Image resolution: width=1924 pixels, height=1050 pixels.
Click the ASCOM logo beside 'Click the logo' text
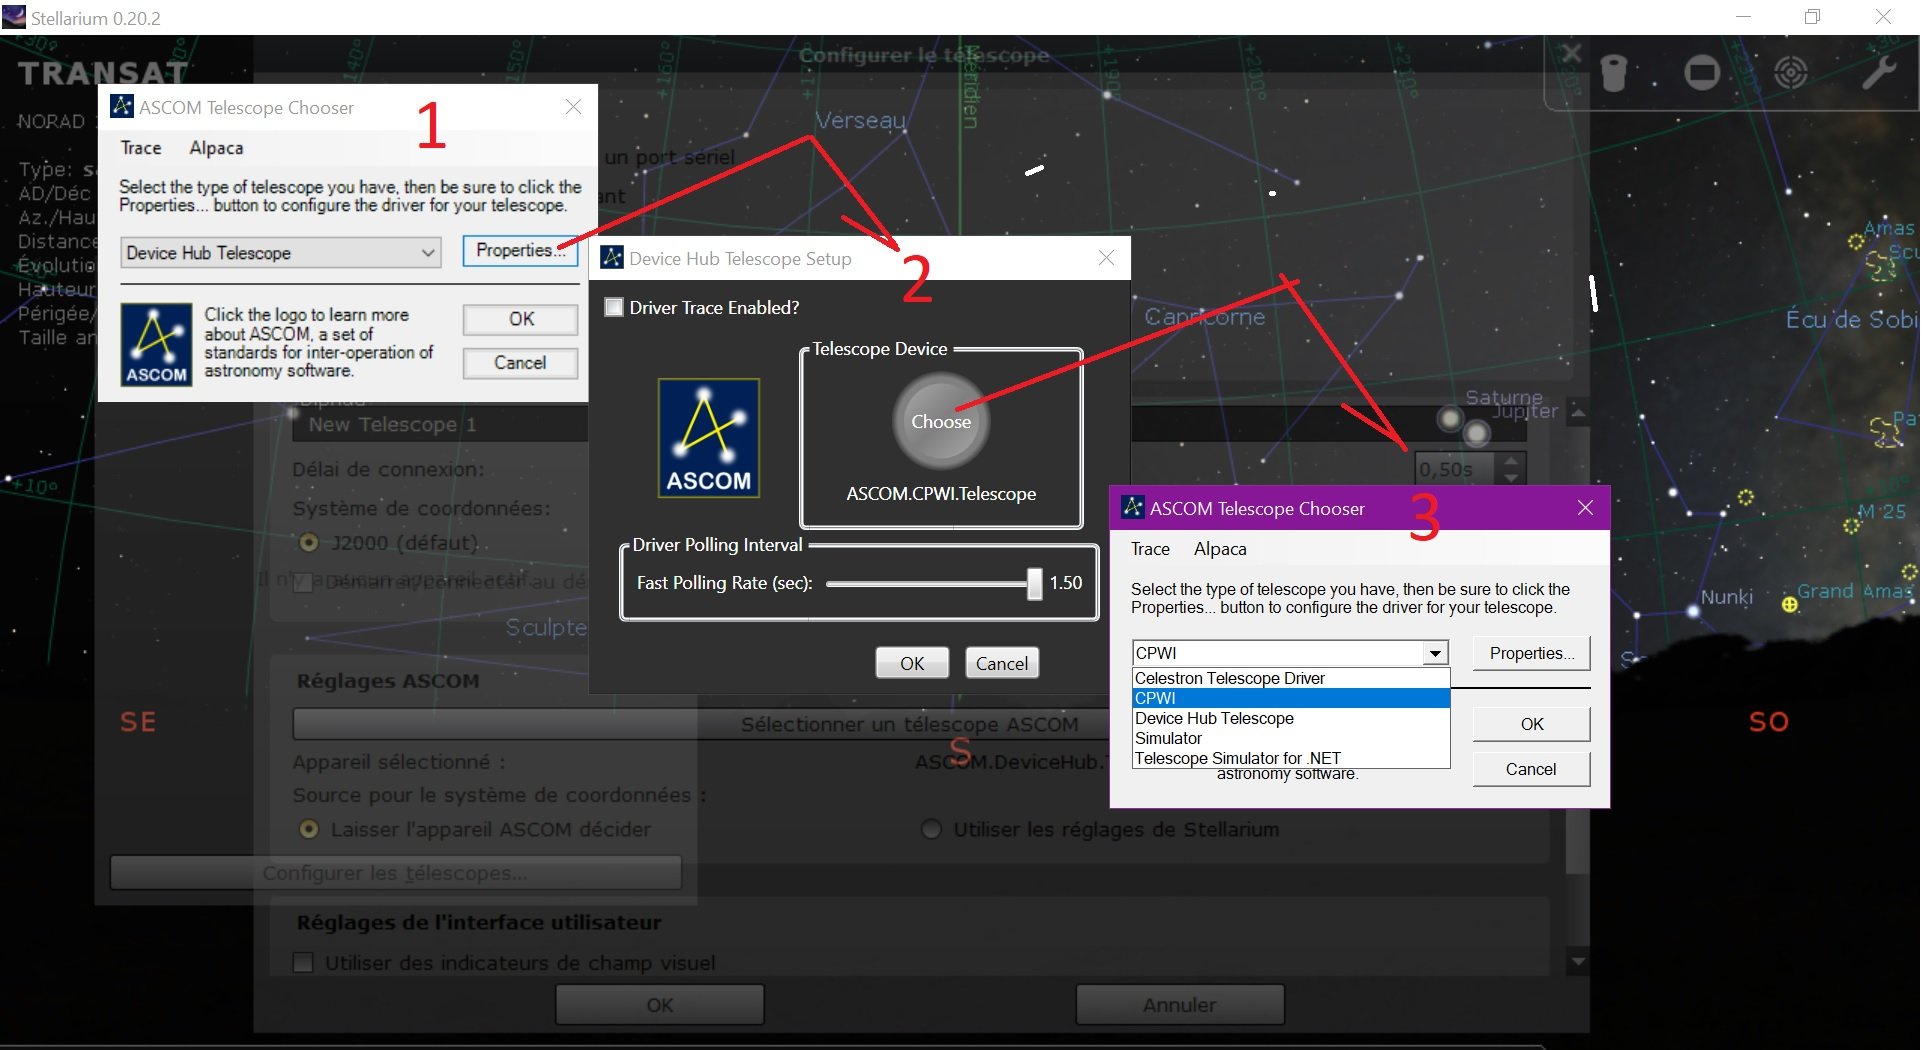click(156, 345)
